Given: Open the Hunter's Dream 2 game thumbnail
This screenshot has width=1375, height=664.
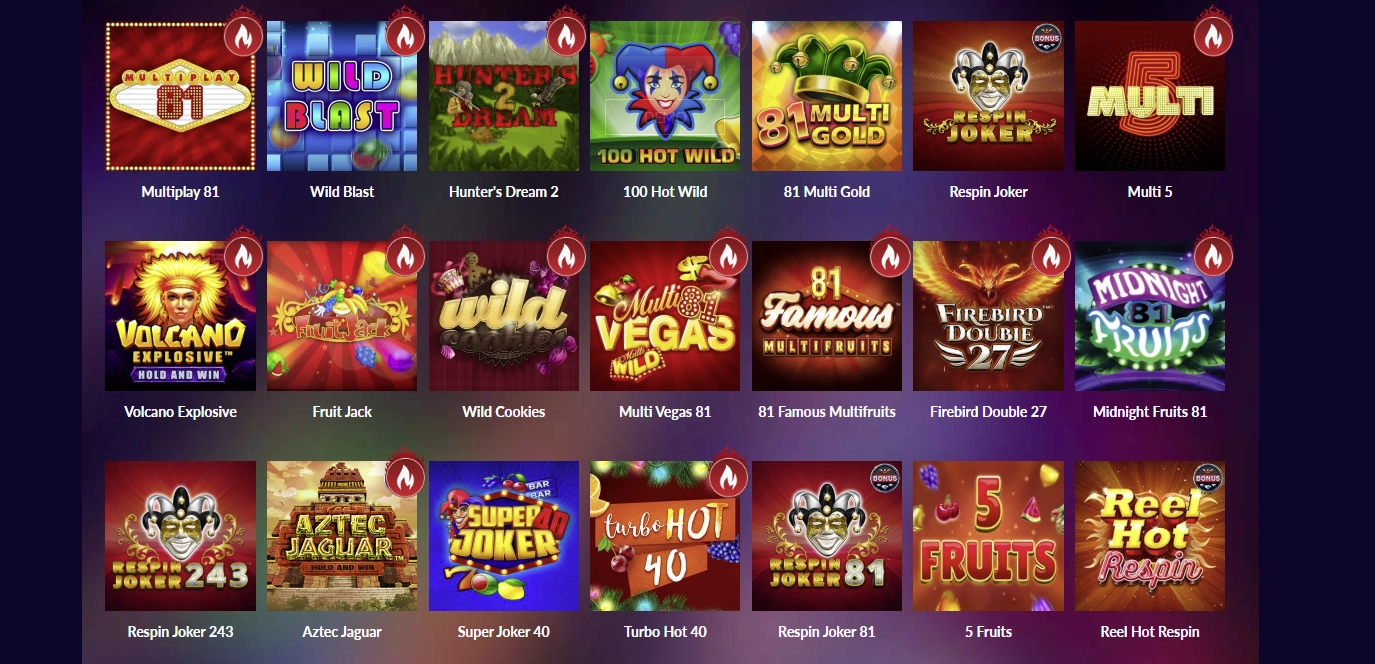Looking at the screenshot, I should coord(504,96).
